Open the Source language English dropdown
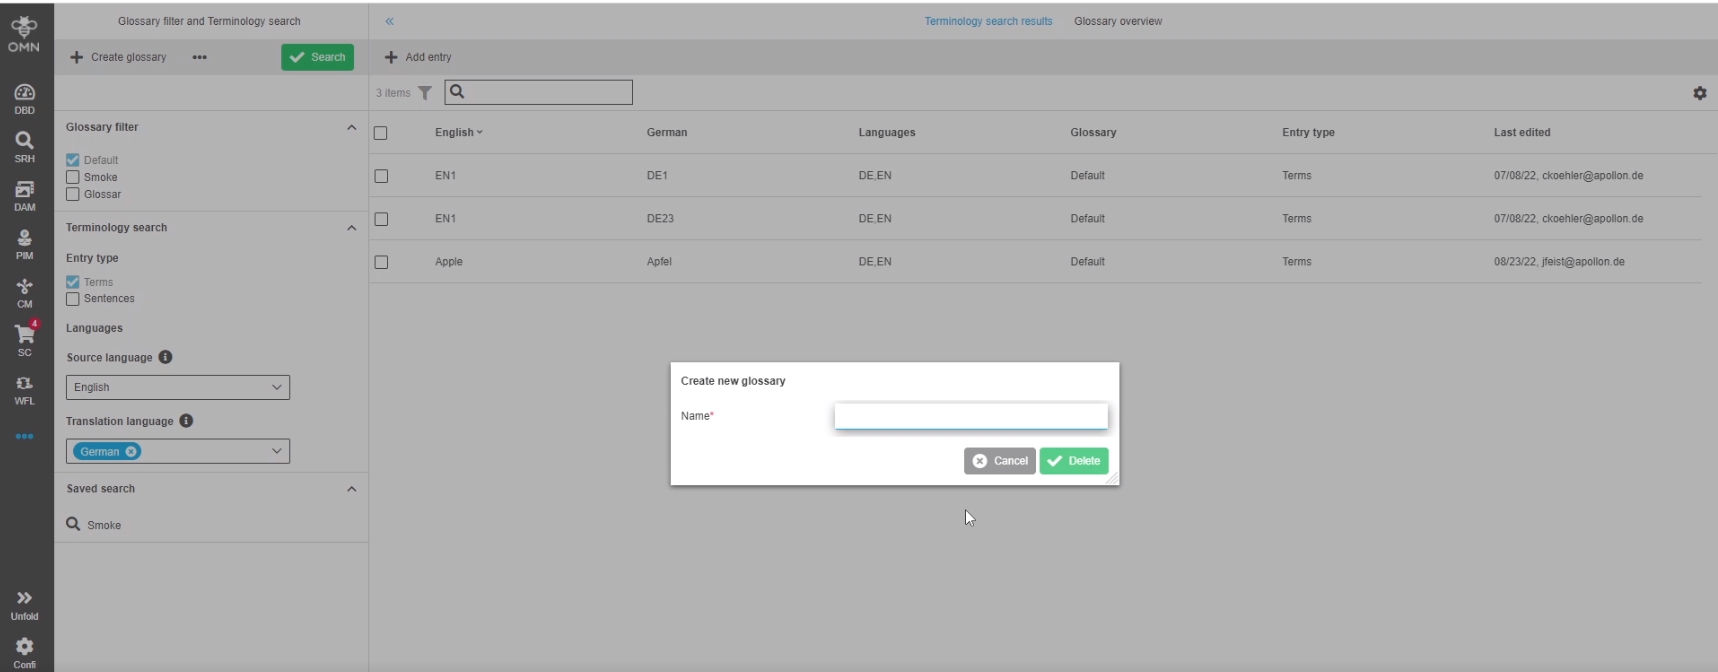 [x=178, y=387]
